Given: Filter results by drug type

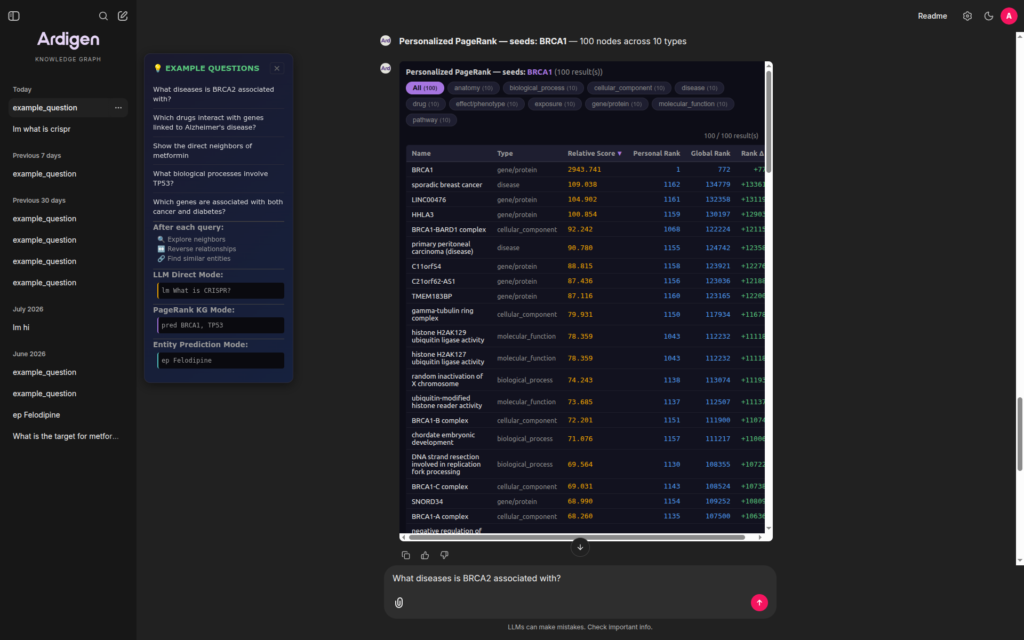Looking at the screenshot, I should coord(426,104).
